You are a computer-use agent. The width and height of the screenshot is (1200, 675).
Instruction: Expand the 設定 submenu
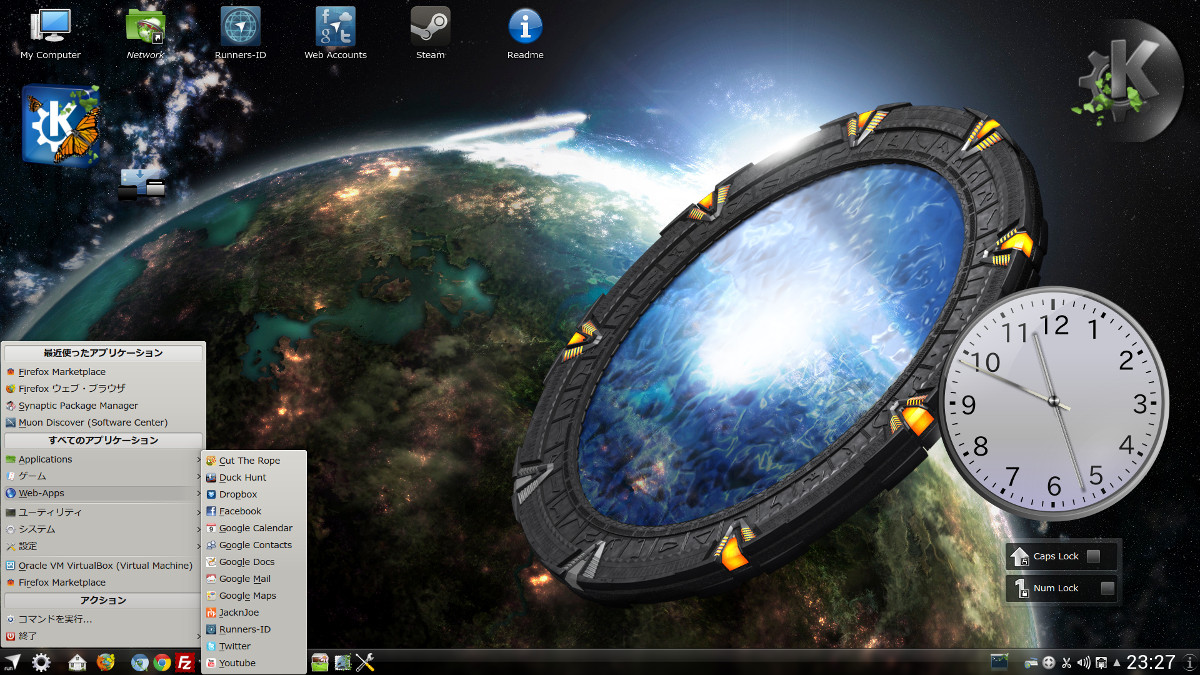pyautogui.click(x=104, y=546)
